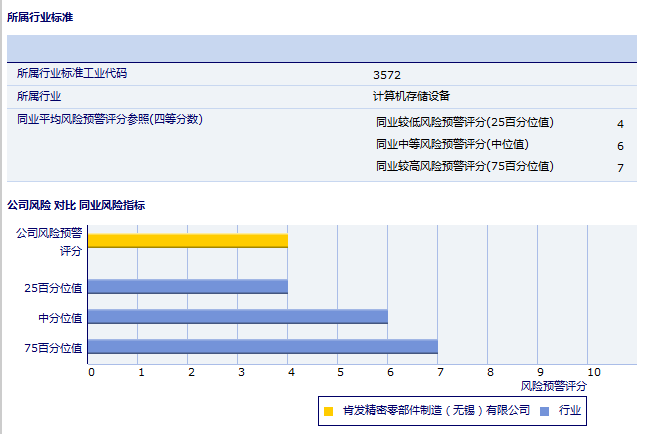
Task: Select the 行业 legend label
Action: pyautogui.click(x=569, y=411)
